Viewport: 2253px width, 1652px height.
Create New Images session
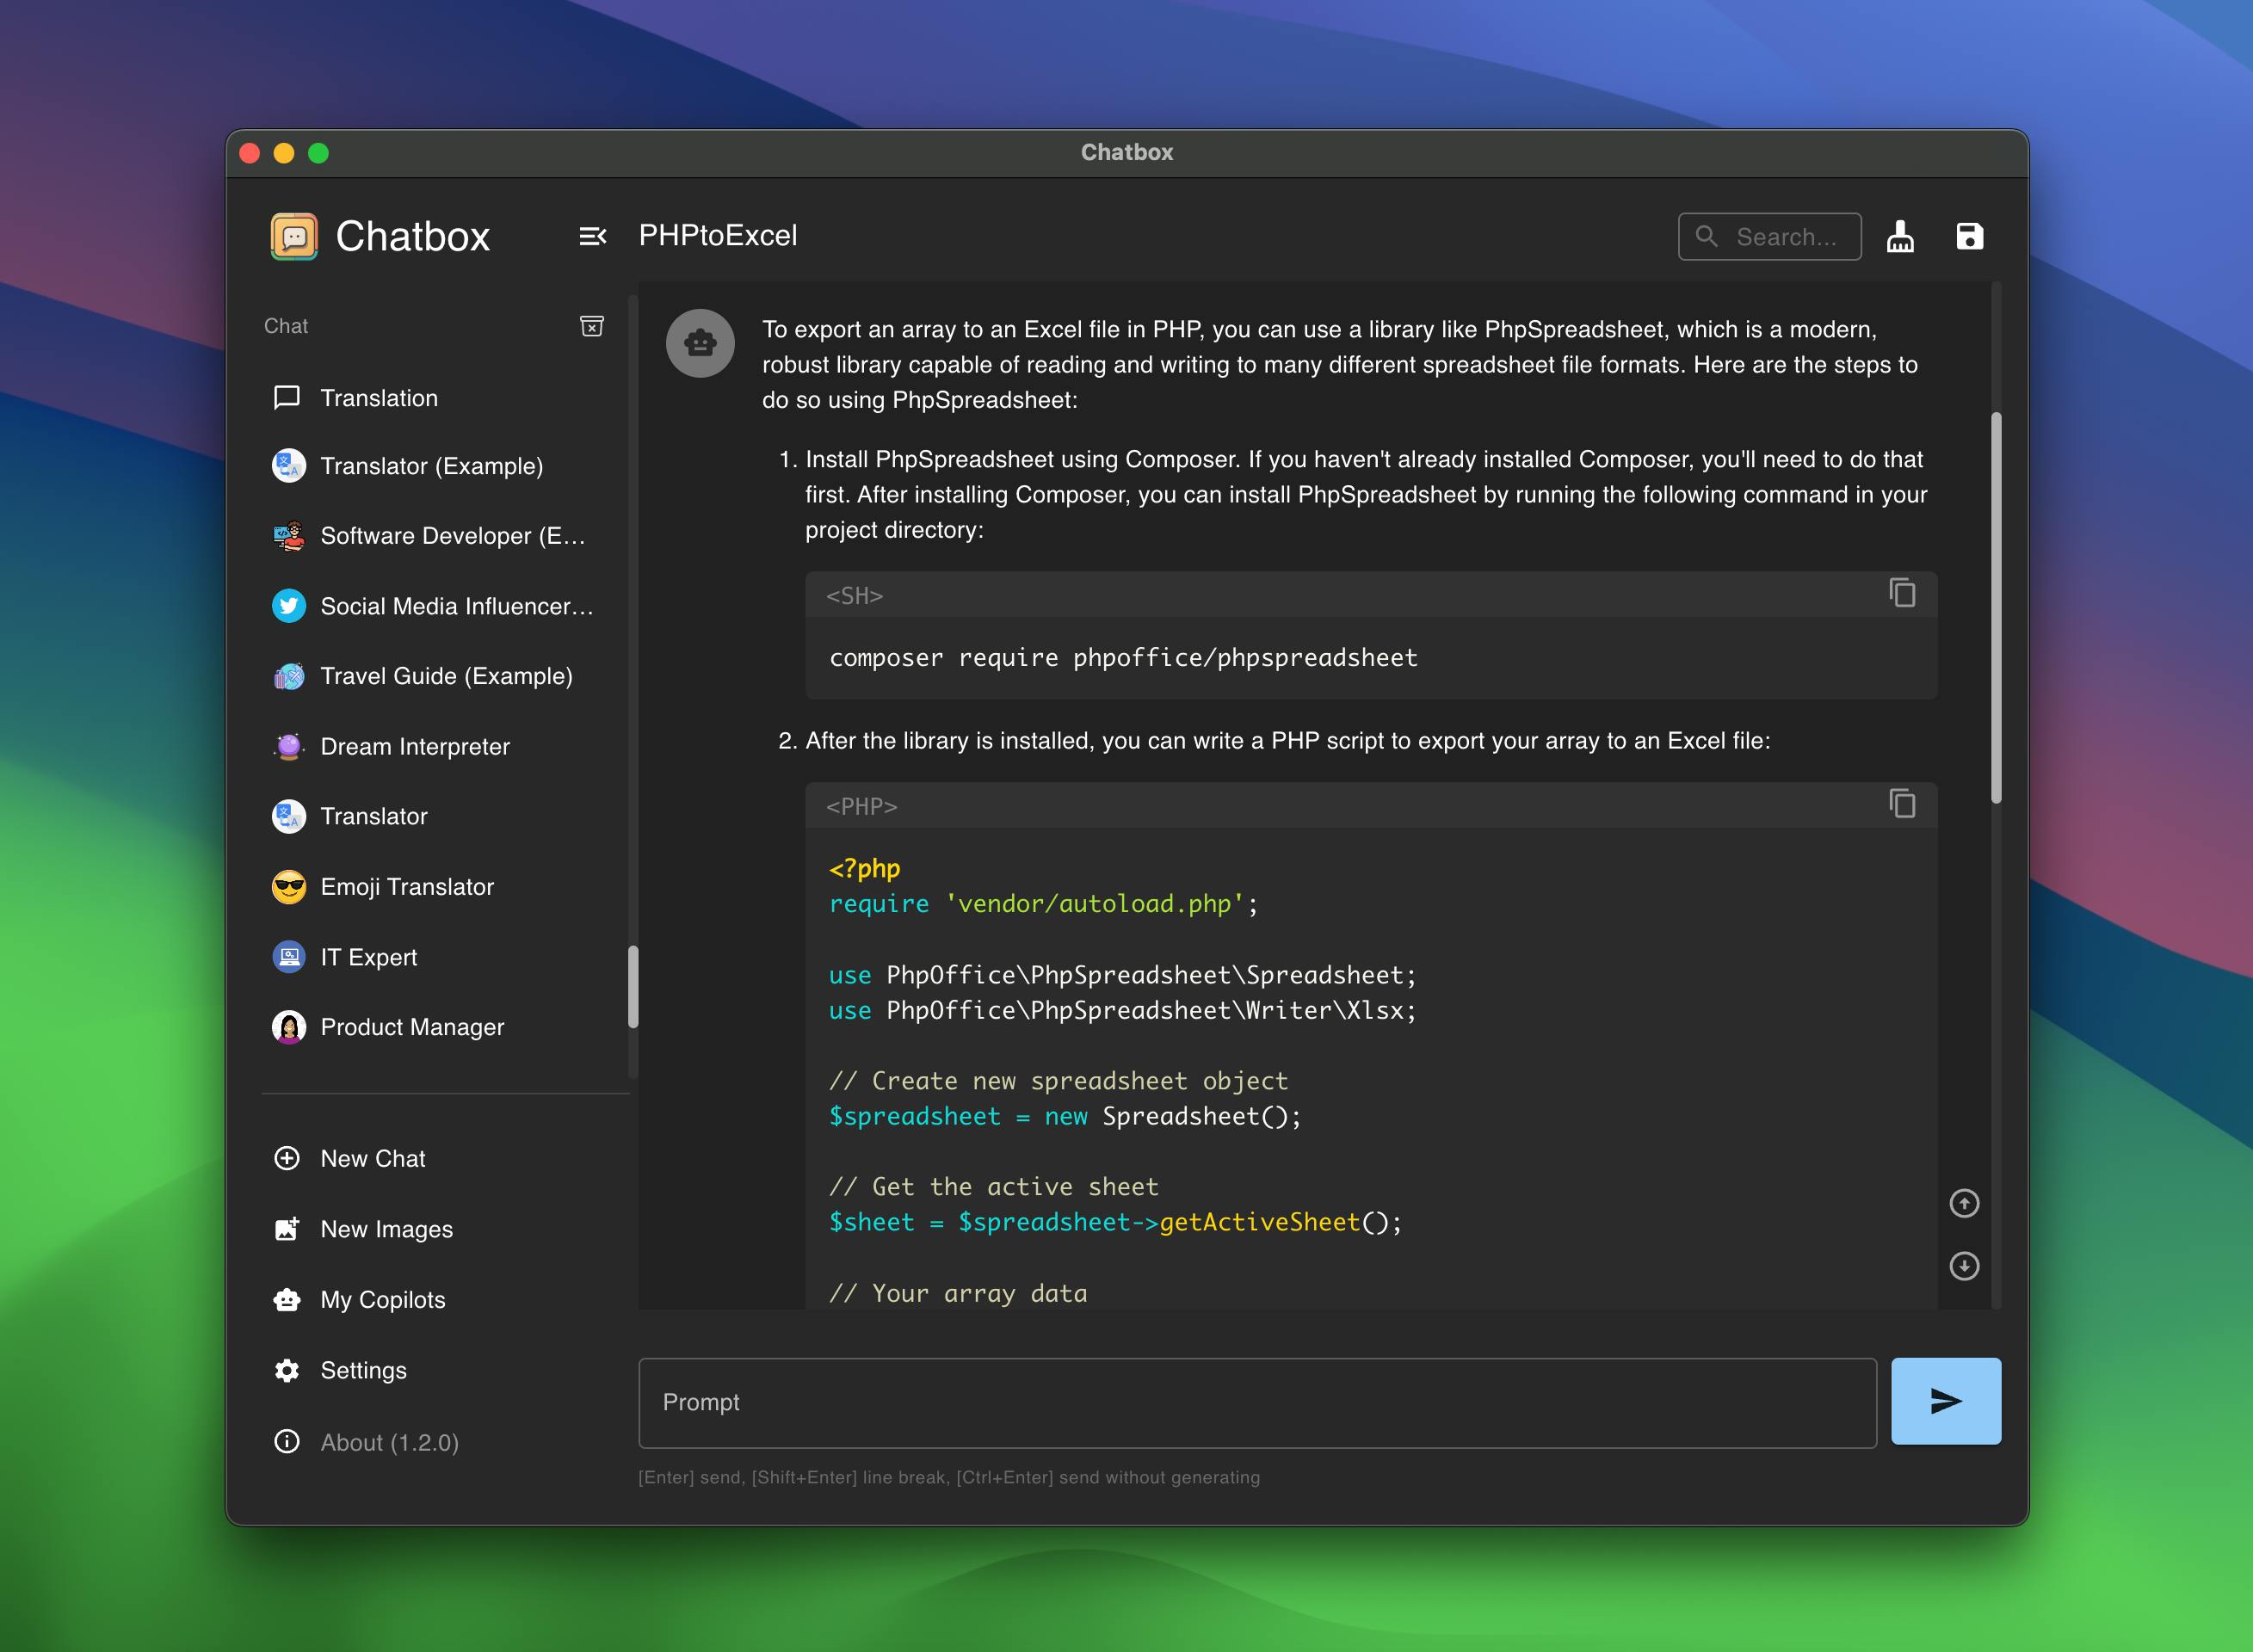[438, 1229]
